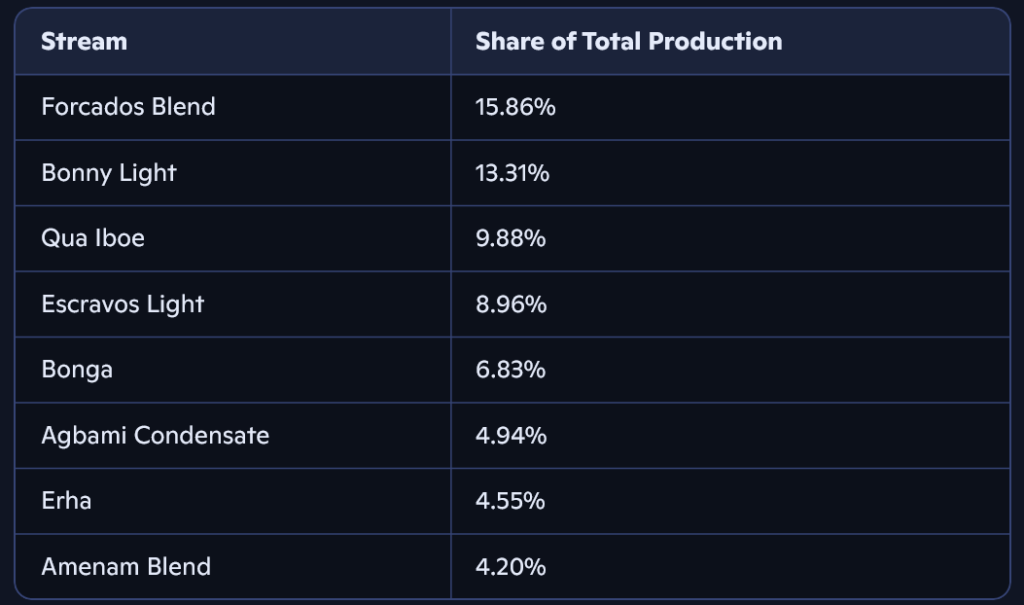Viewport: 1024px width, 605px height.
Task: Click the 4.55% share value
Action: point(510,501)
